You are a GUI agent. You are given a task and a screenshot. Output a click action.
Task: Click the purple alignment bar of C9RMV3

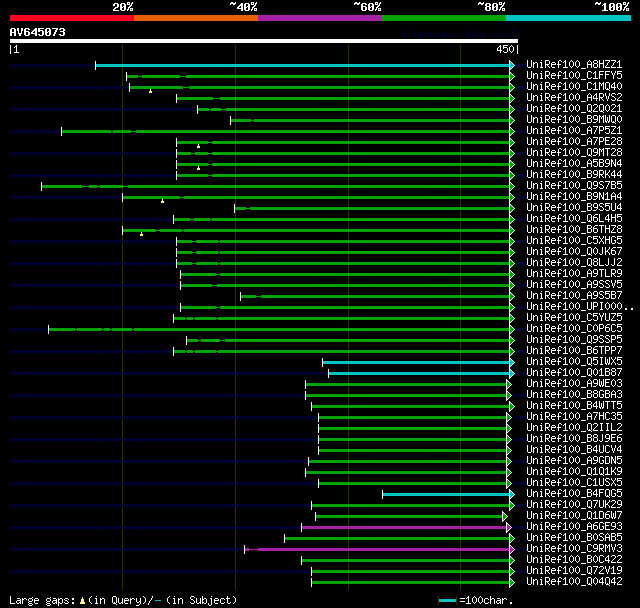point(377,550)
